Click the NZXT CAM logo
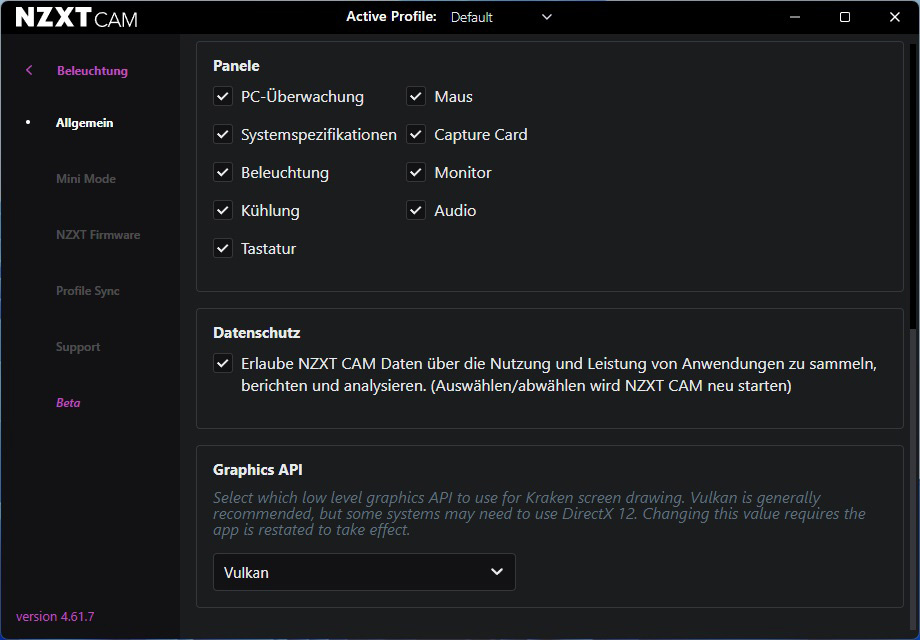 (76, 18)
